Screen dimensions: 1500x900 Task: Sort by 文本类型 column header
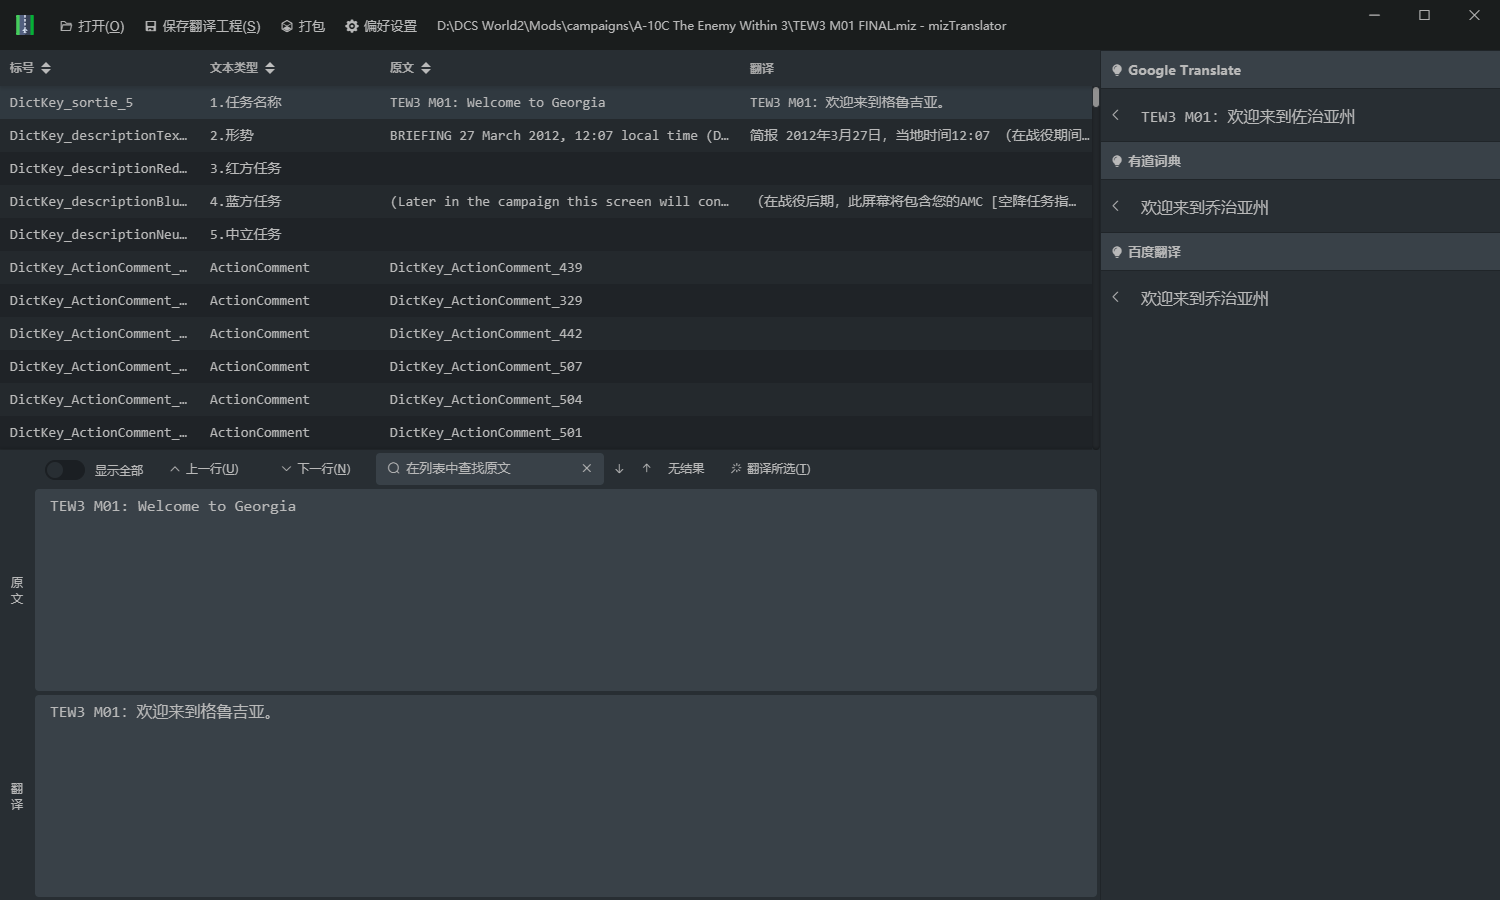point(242,68)
